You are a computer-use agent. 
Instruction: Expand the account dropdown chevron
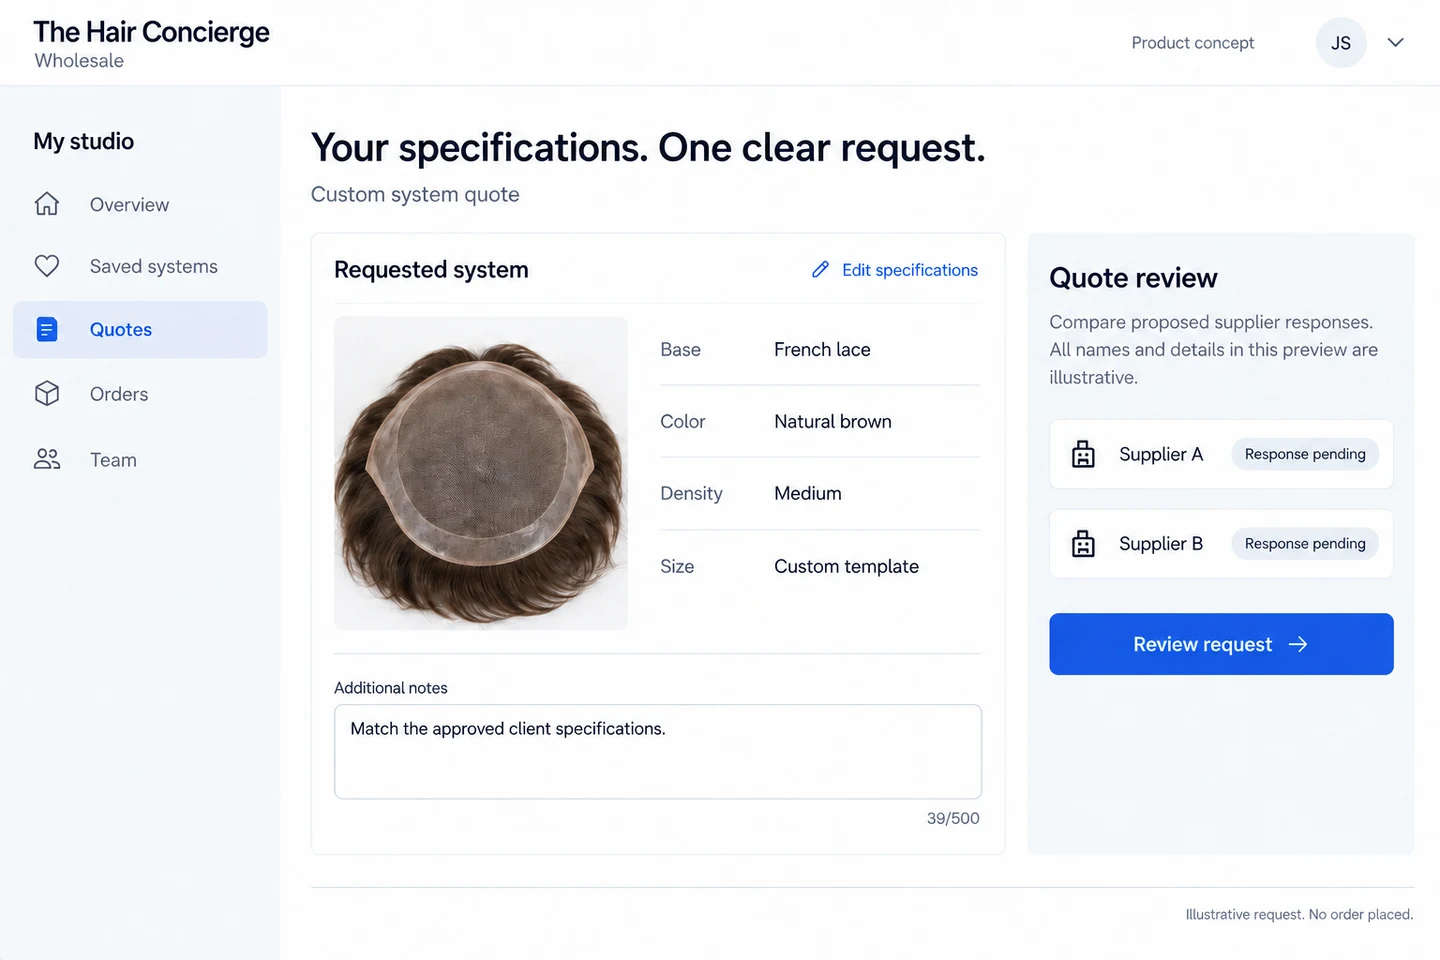pos(1396,42)
